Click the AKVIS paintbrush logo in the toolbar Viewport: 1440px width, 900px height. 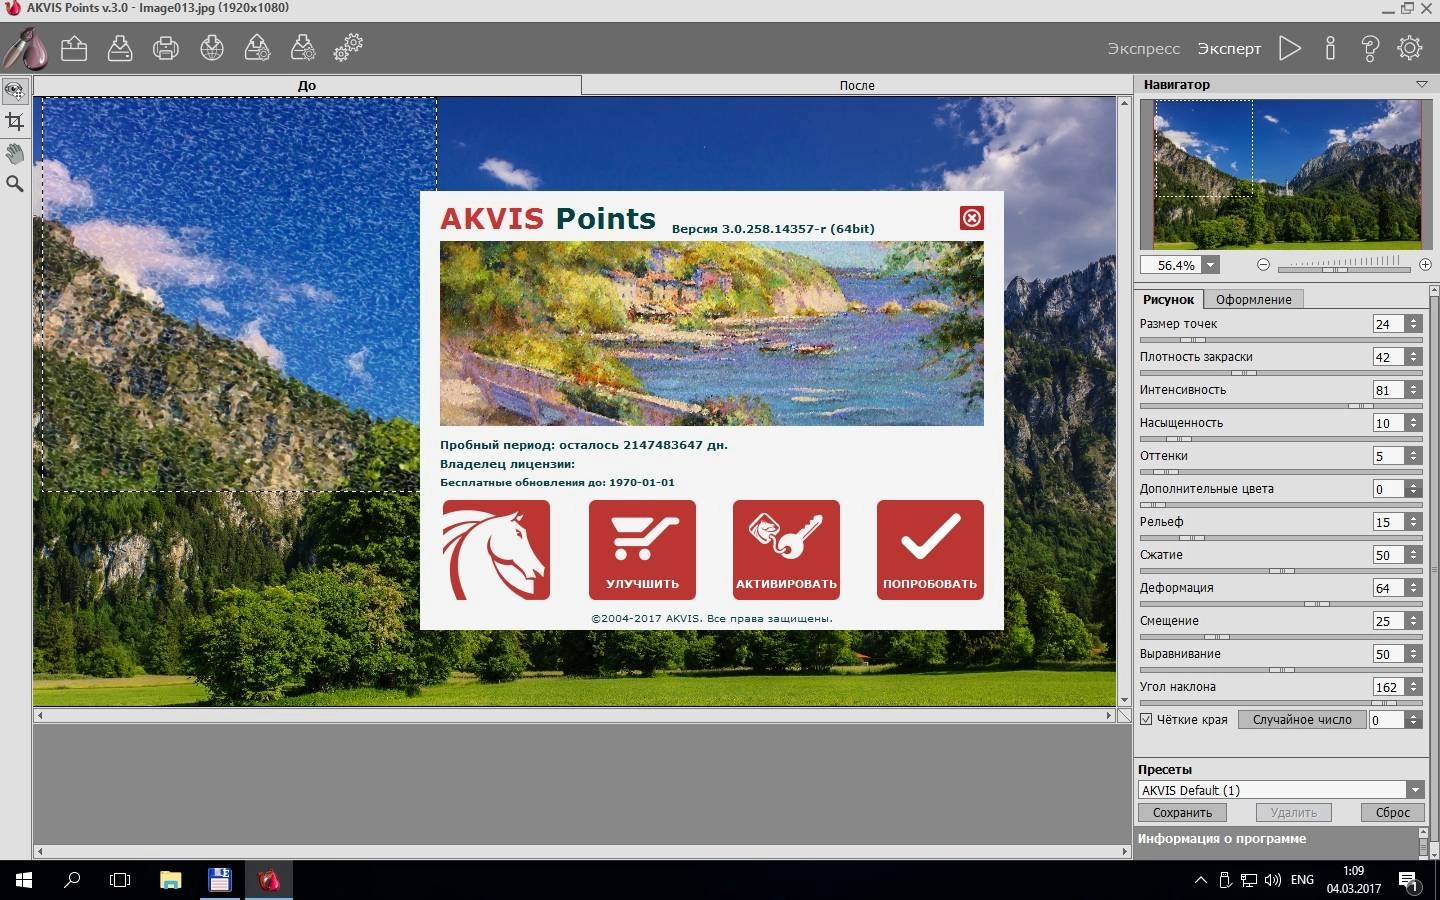pyautogui.click(x=25, y=48)
